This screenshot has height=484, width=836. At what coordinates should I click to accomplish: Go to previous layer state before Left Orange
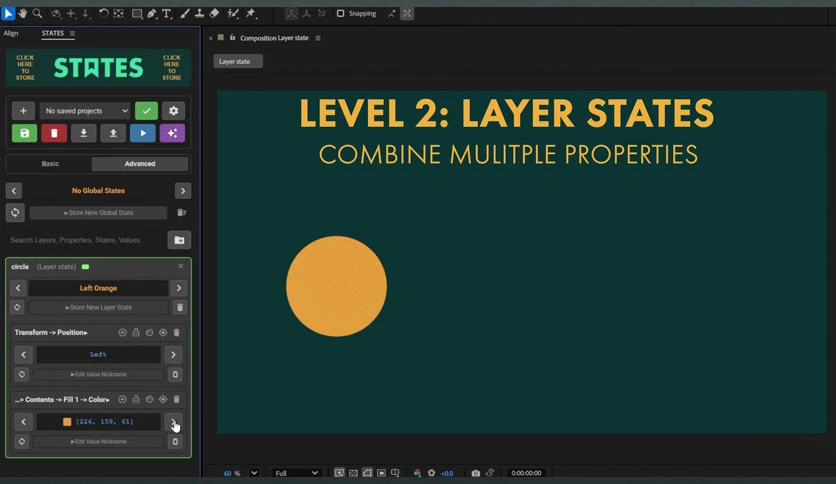point(18,288)
